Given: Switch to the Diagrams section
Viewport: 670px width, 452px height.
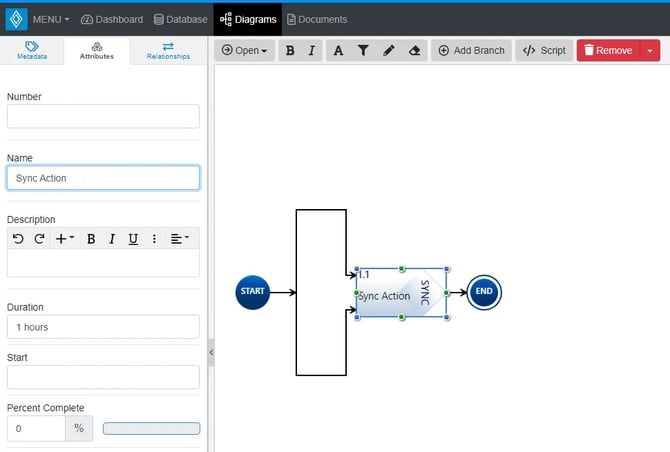Looking at the screenshot, I should 248,20.
